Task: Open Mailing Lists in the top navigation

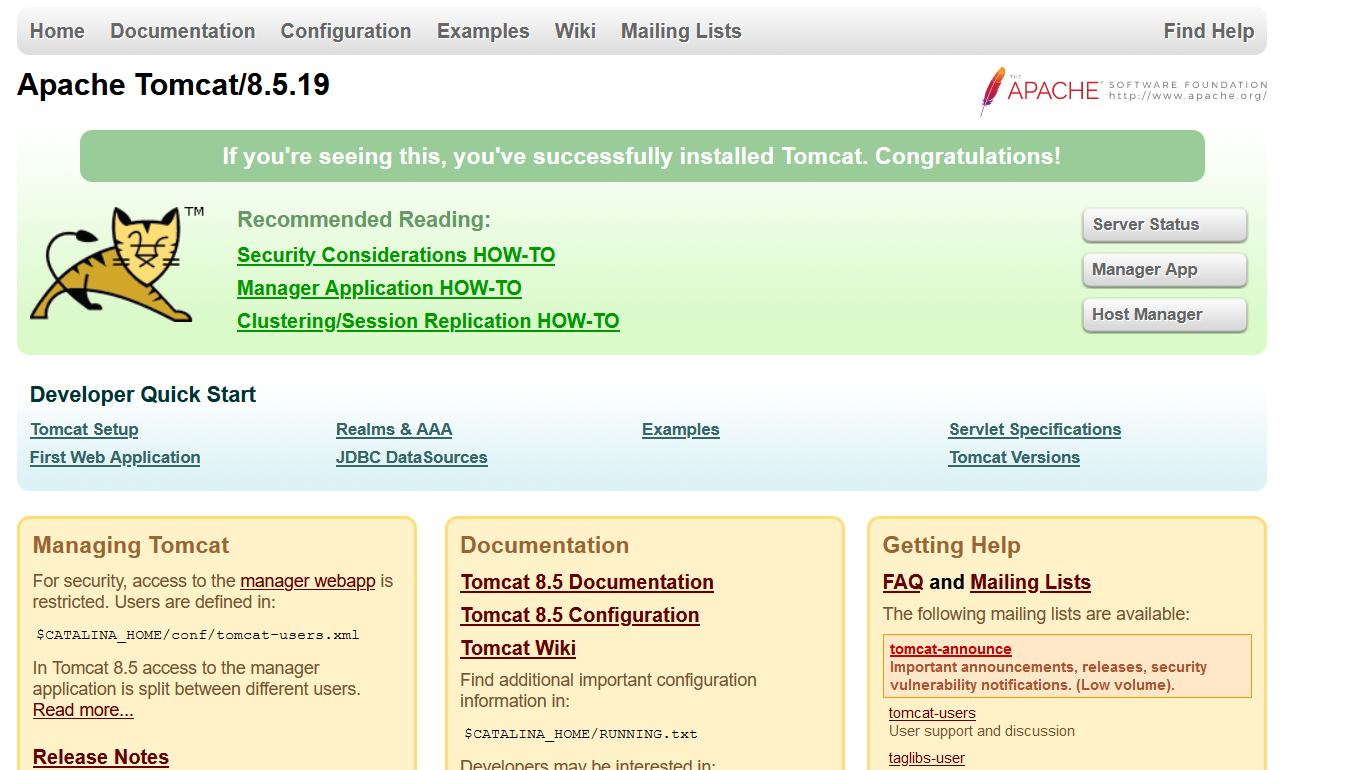Action: click(681, 31)
